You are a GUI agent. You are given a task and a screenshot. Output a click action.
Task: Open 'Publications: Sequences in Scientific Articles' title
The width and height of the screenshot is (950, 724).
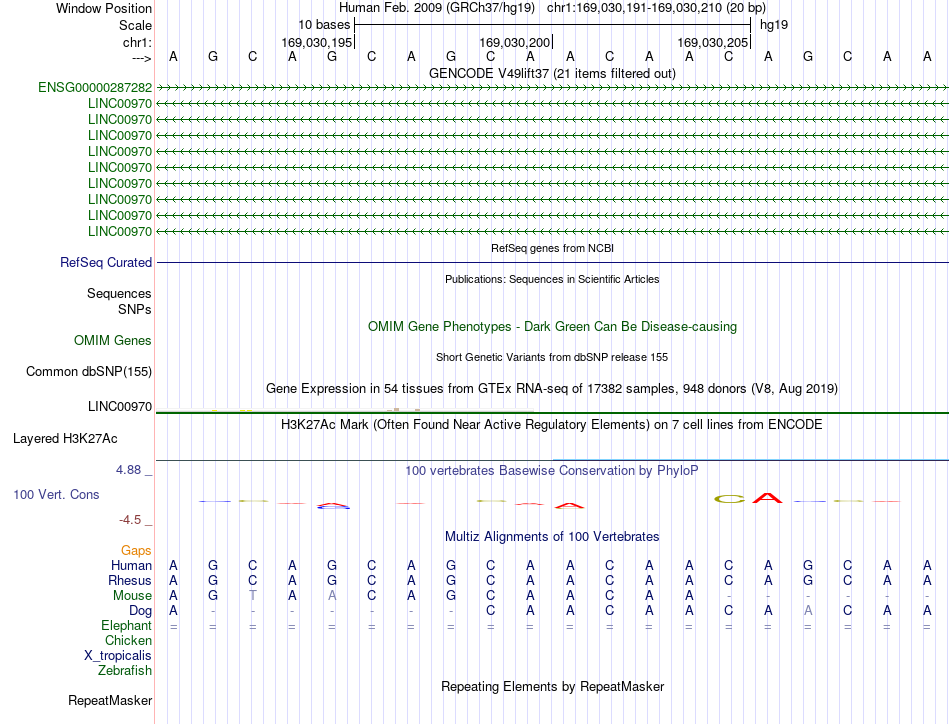point(552,279)
